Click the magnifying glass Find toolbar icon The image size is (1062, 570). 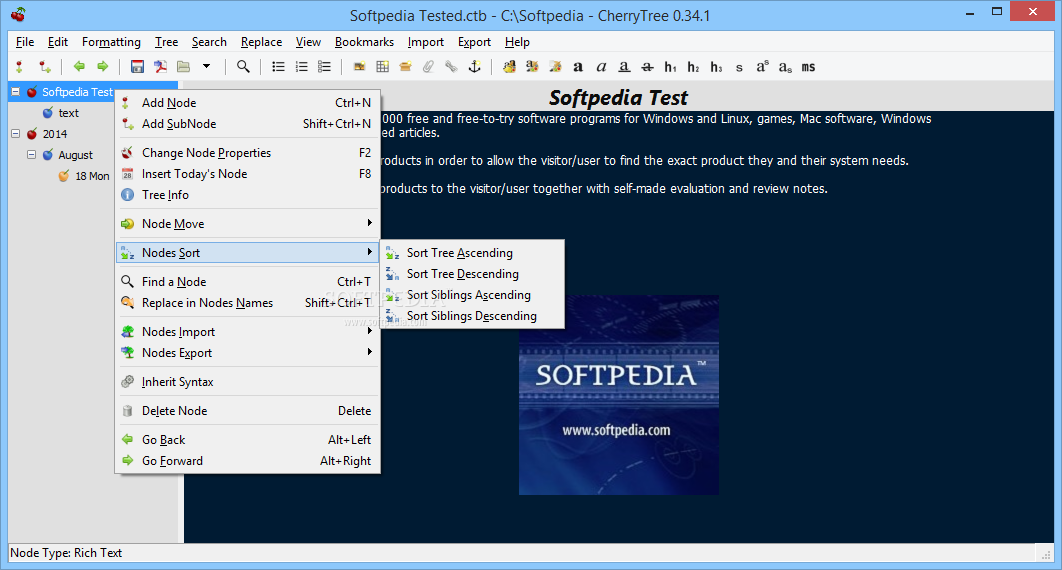(243, 66)
